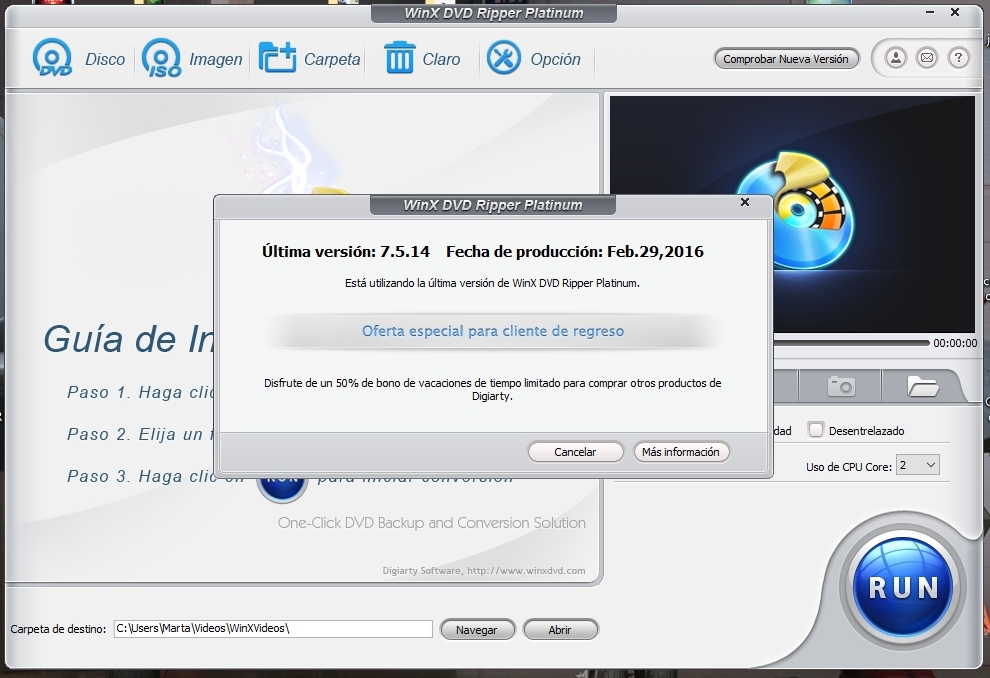Click the Carpeta de destino path field

273,628
